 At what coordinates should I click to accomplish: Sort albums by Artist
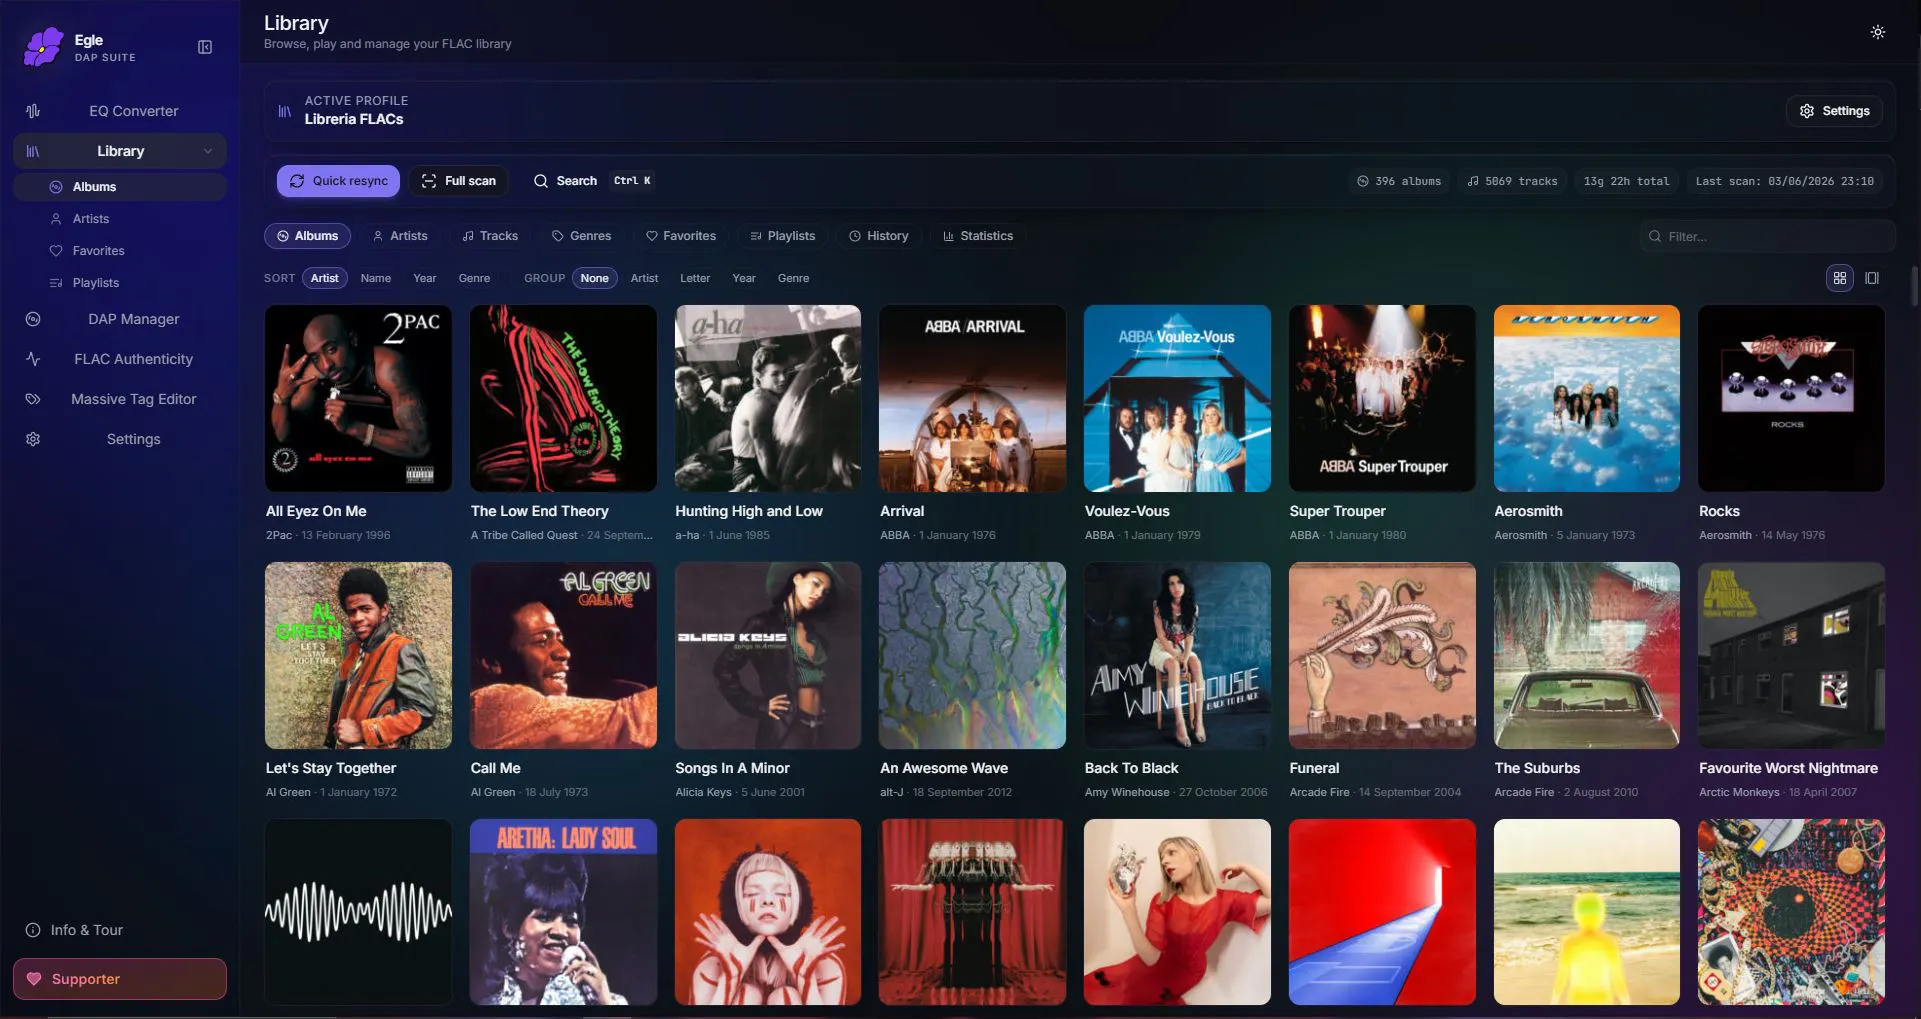(325, 278)
